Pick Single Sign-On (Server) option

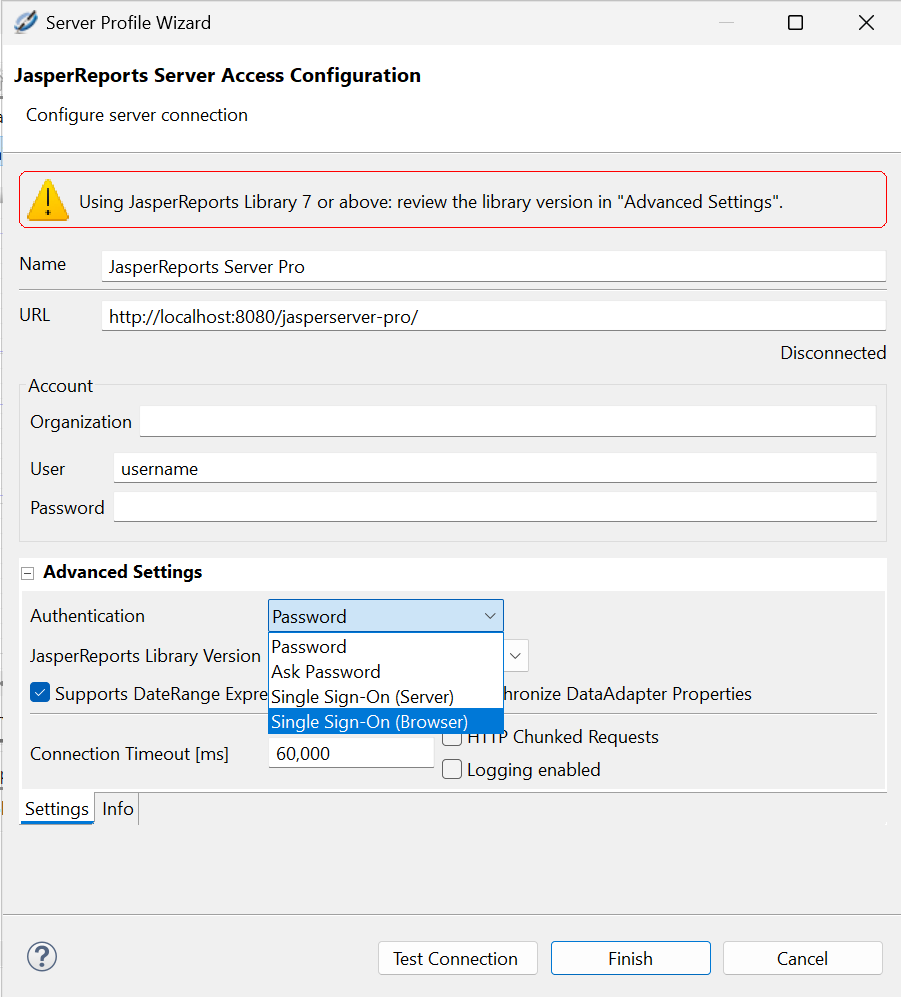(385, 696)
